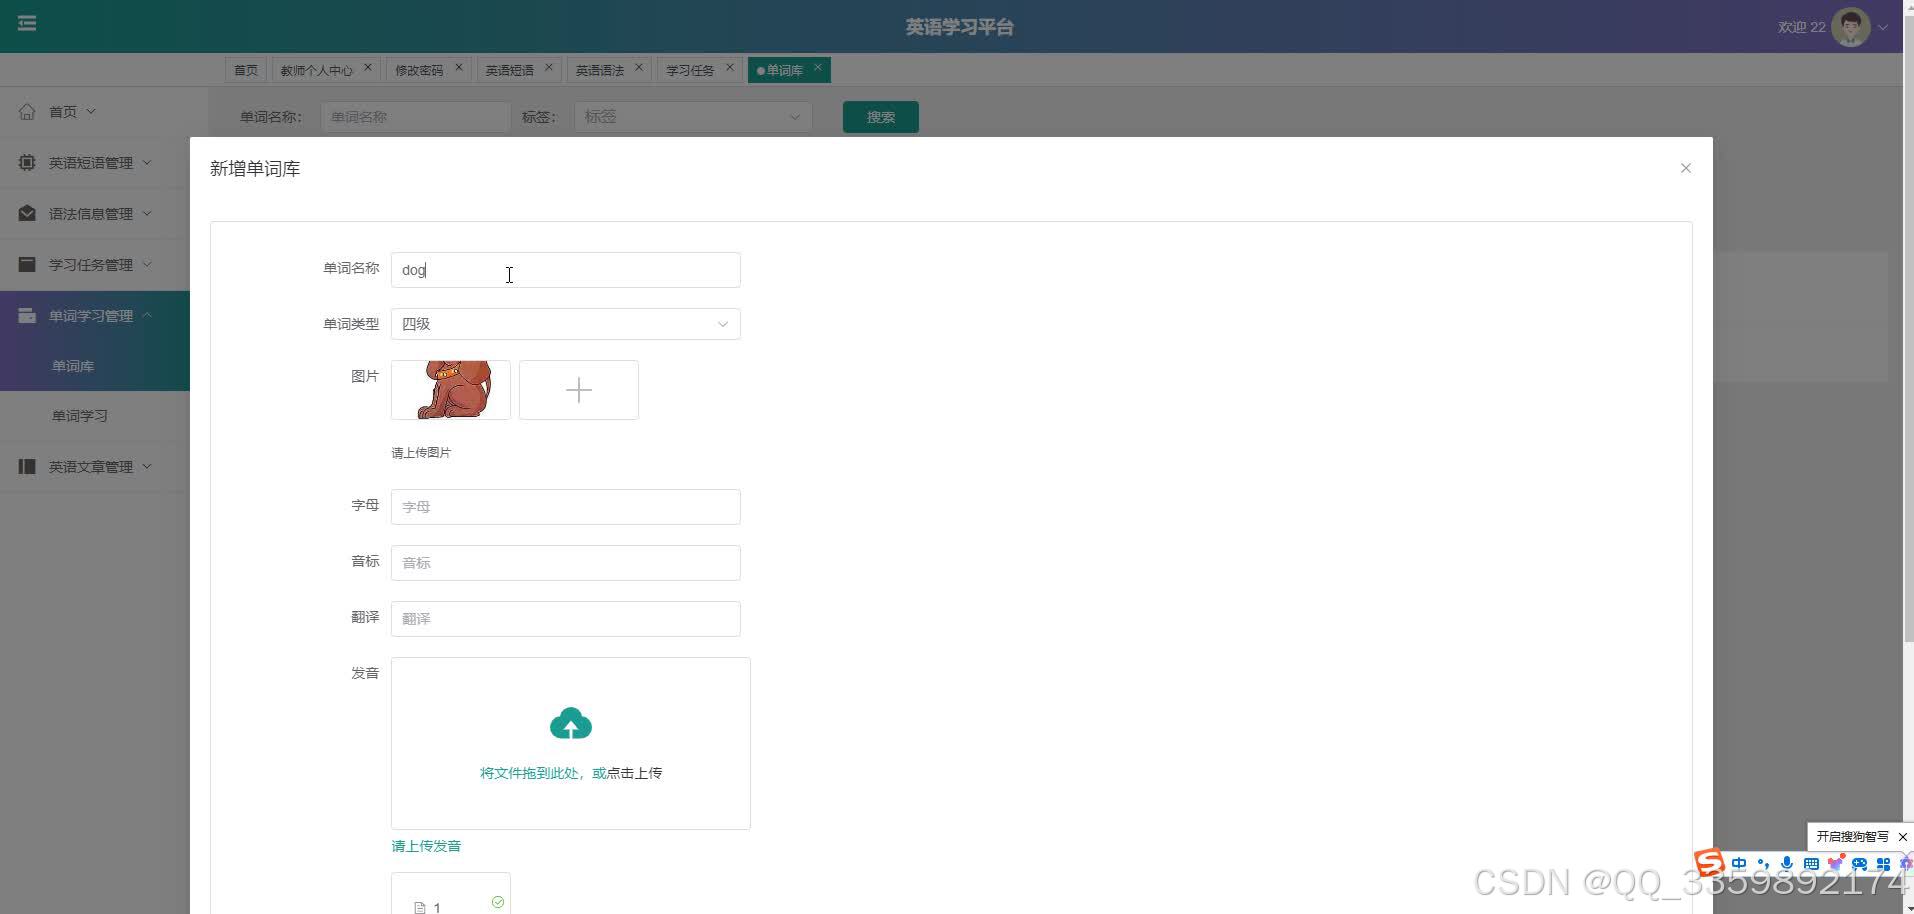Click the Sogou S logo icon

1709,863
